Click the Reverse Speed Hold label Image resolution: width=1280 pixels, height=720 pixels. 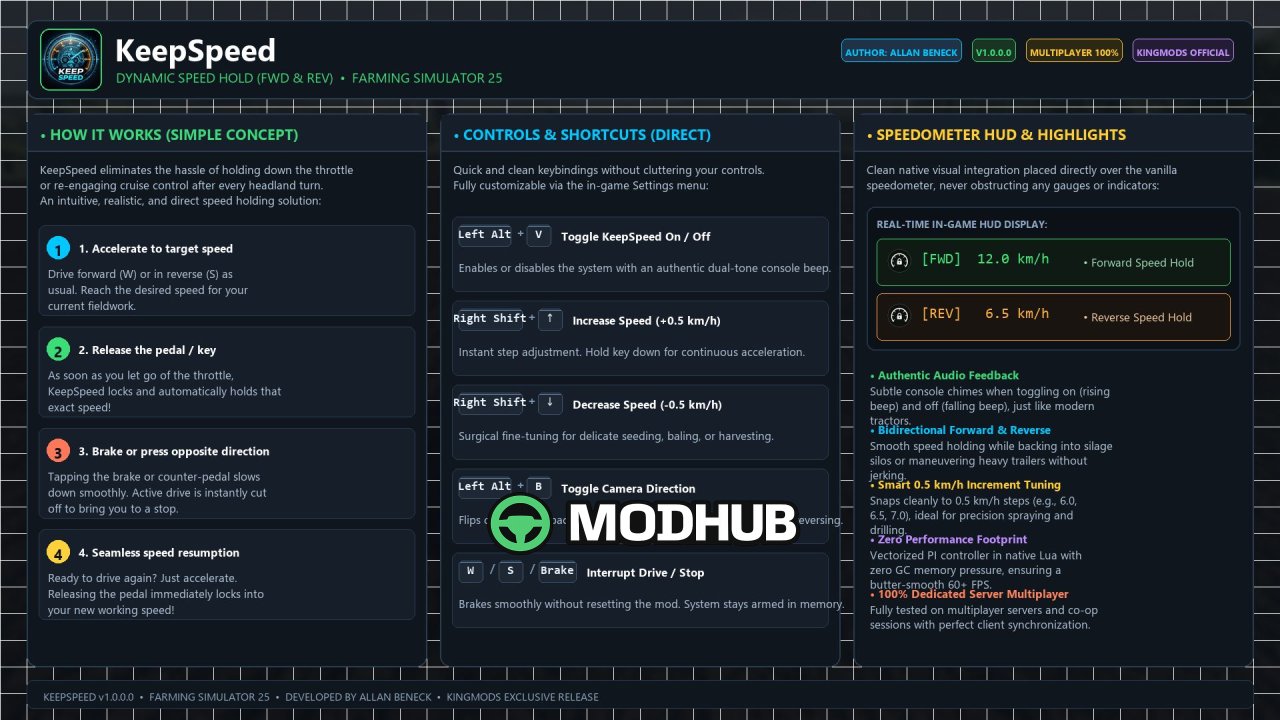pos(1141,317)
